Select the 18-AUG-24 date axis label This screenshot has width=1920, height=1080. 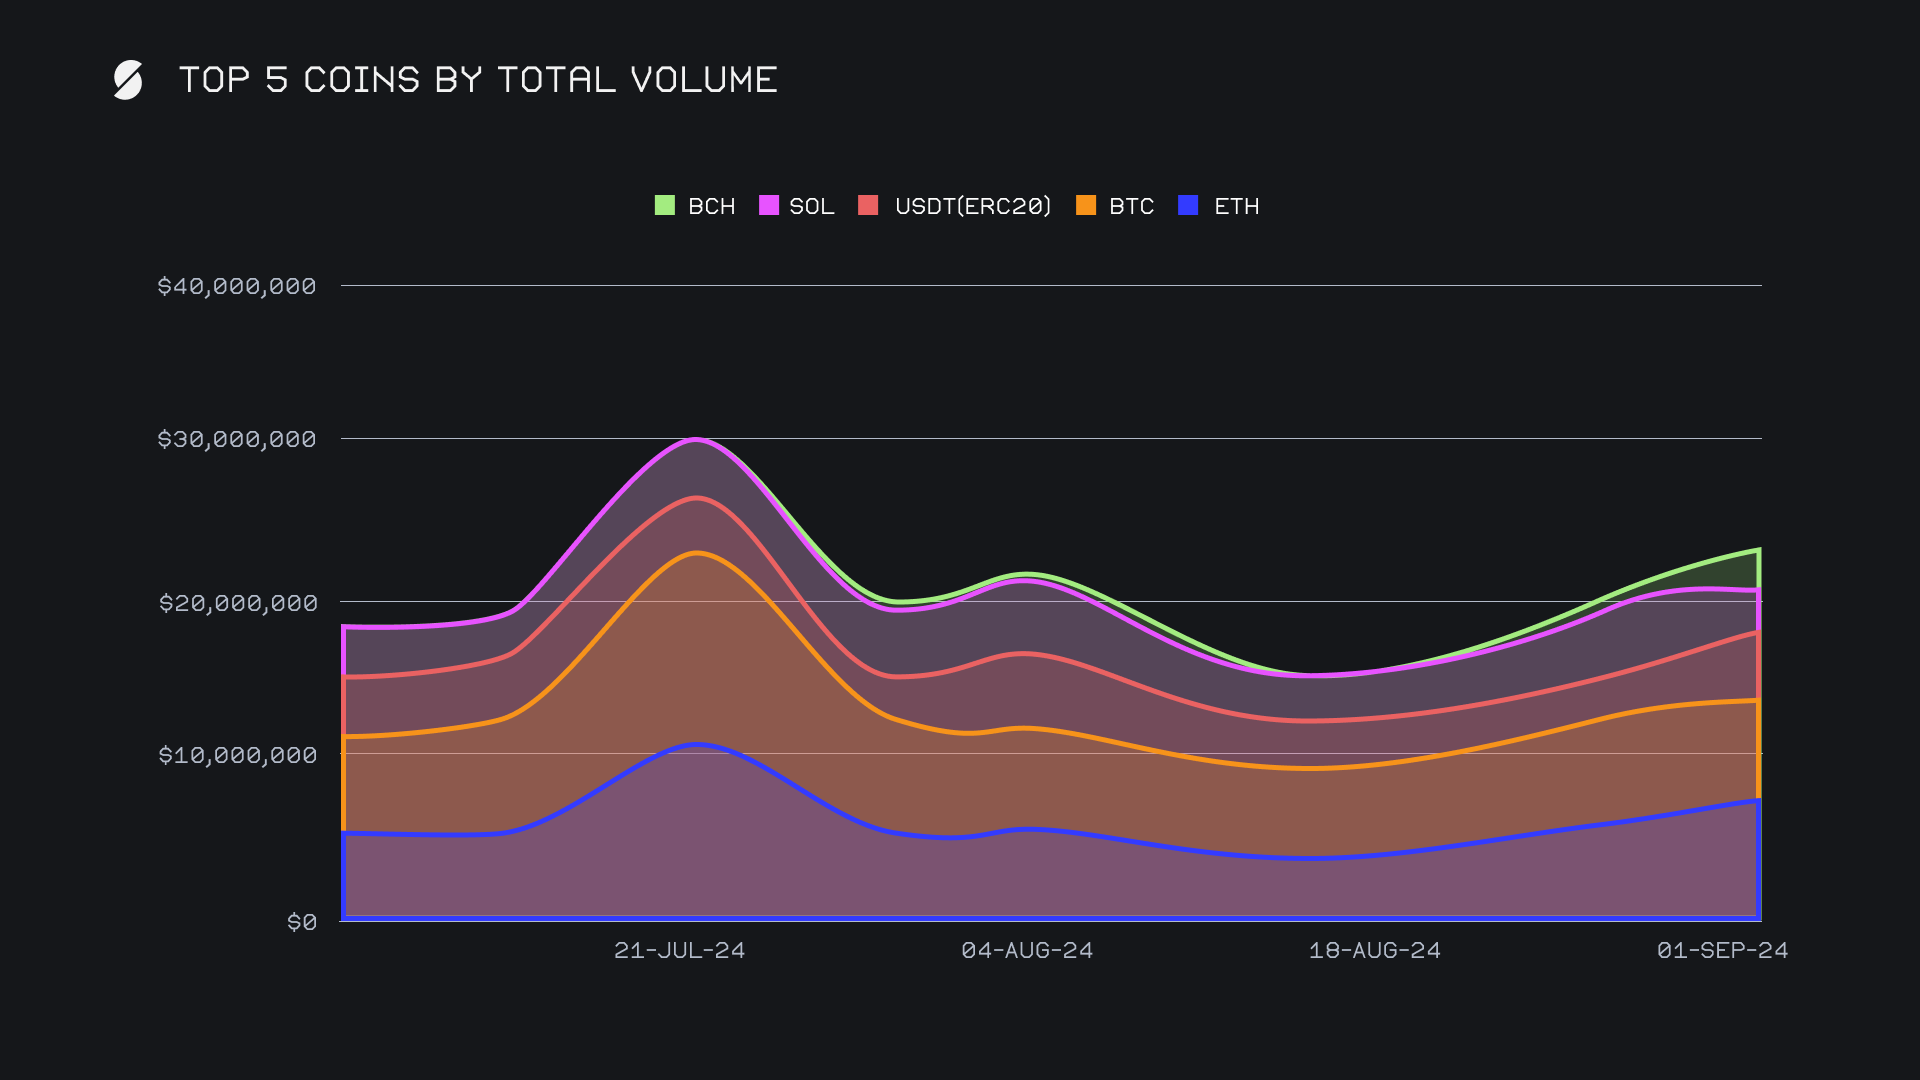(1374, 950)
